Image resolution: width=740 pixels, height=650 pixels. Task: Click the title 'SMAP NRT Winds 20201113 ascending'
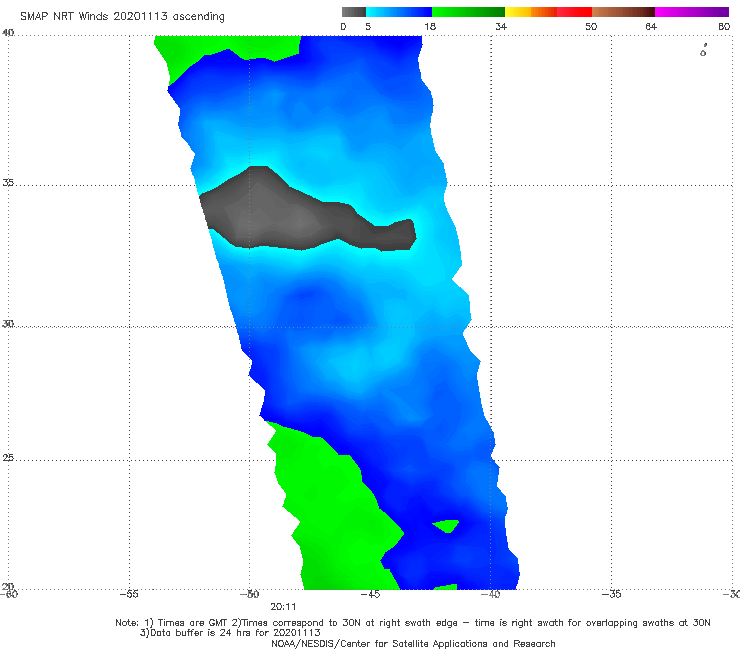tap(122, 17)
